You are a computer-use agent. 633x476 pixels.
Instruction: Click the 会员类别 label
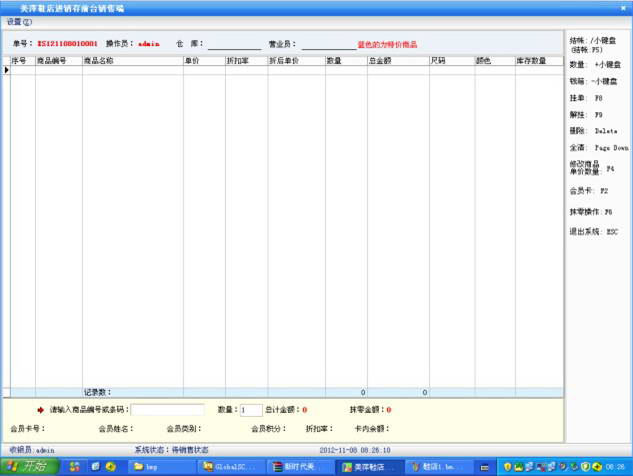coord(184,429)
